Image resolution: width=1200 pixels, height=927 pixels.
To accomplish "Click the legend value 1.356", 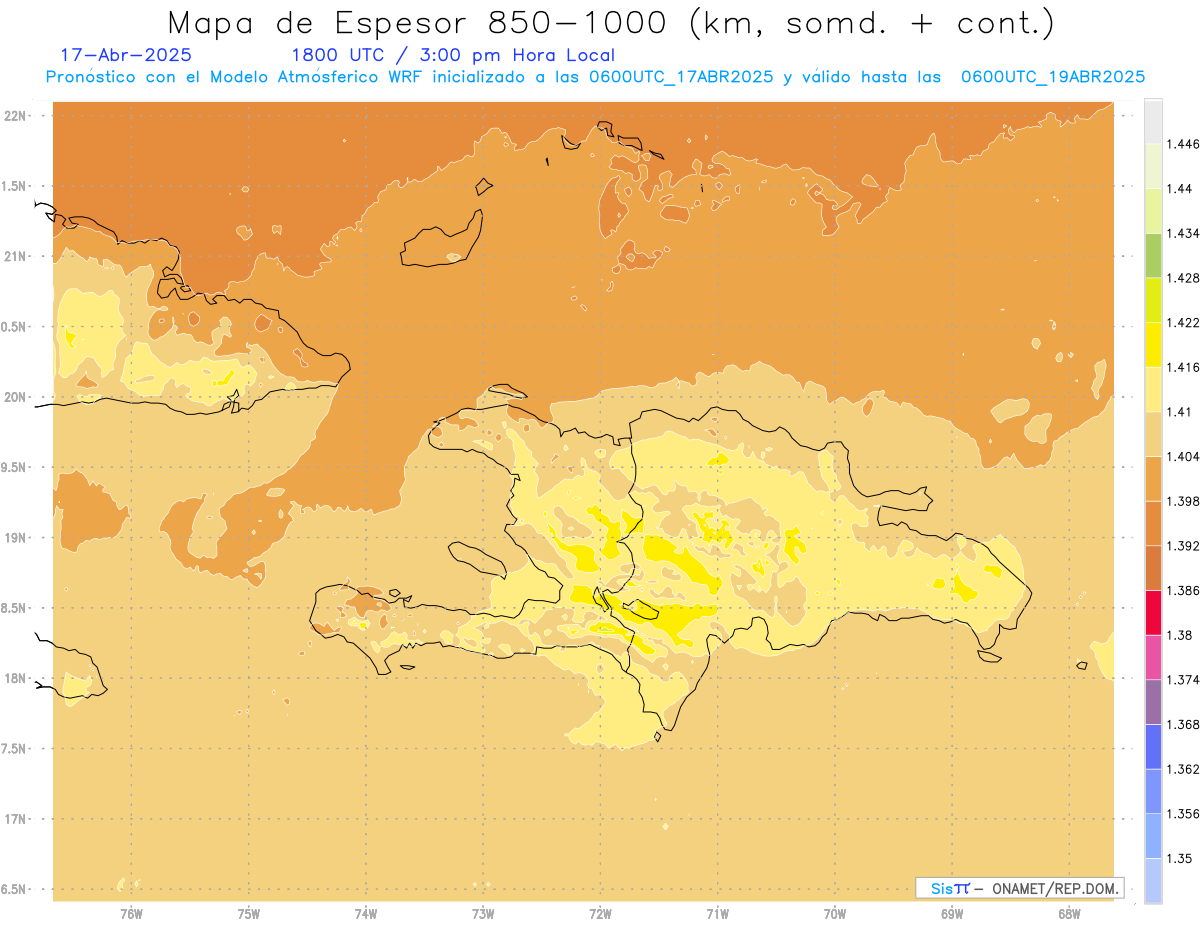I will point(1182,814).
